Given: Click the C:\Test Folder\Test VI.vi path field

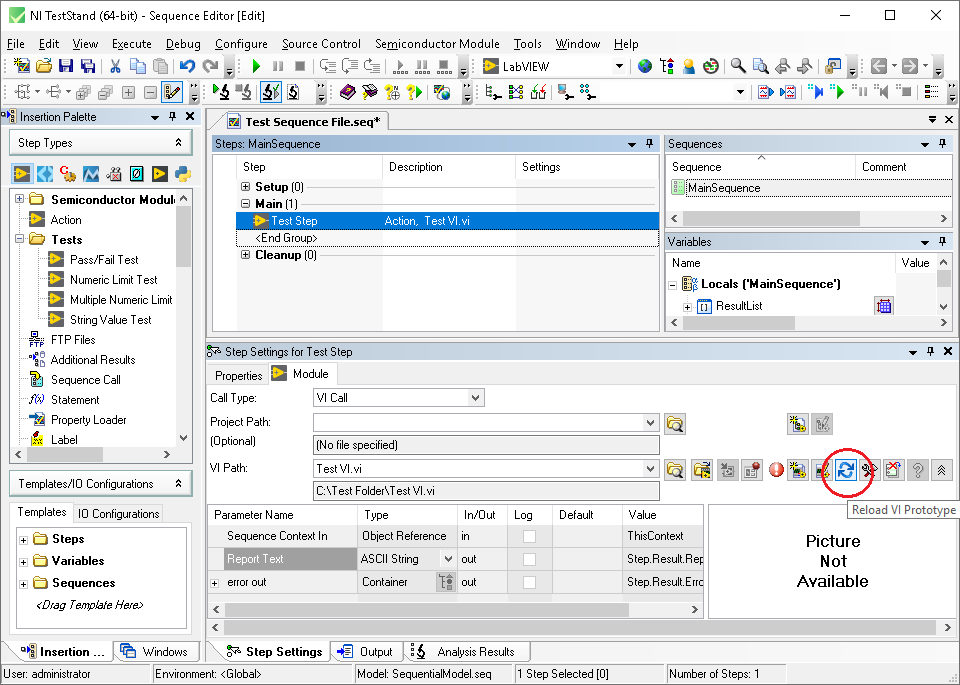Looking at the screenshot, I should pos(486,491).
